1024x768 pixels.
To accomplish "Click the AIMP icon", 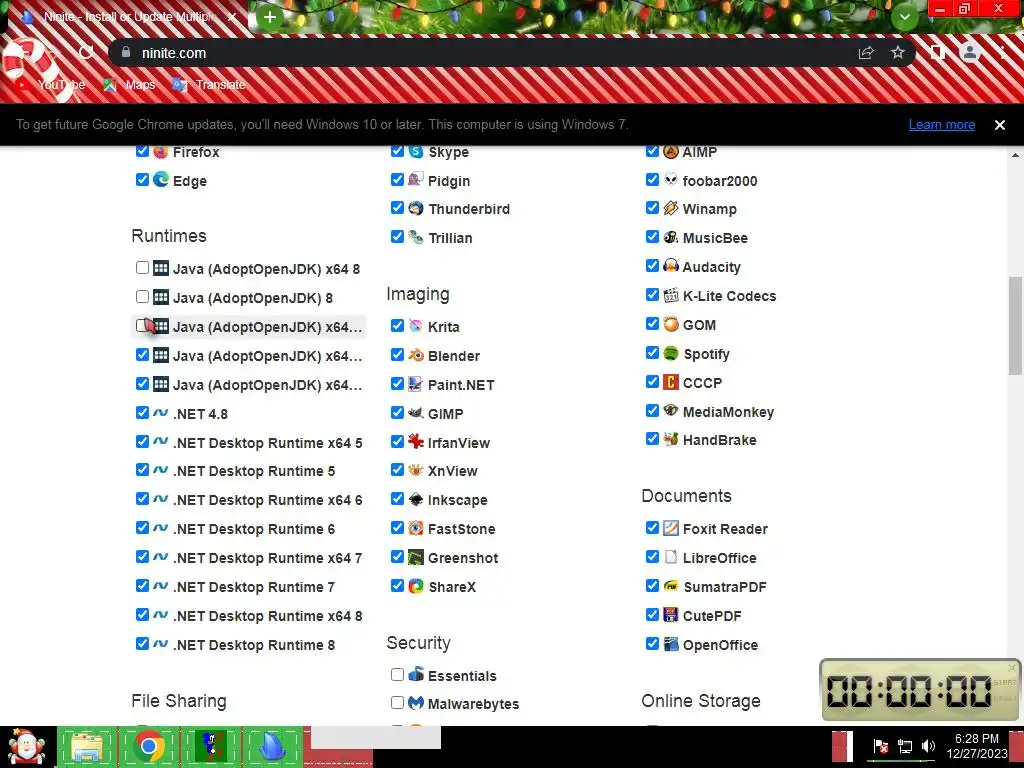I will pyautogui.click(x=671, y=152).
